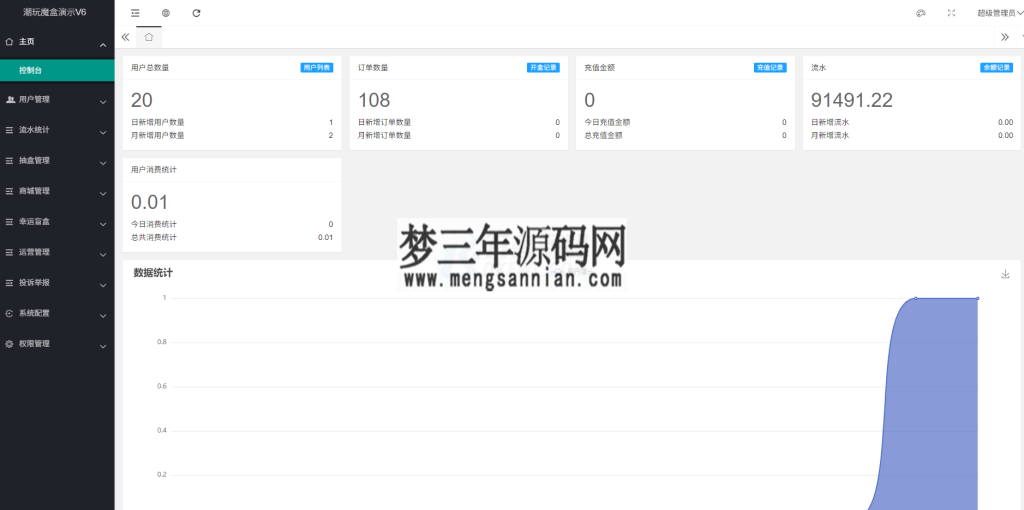Viewport: 1024px width, 510px height.
Task: Open the globe website icon
Action: click(166, 13)
